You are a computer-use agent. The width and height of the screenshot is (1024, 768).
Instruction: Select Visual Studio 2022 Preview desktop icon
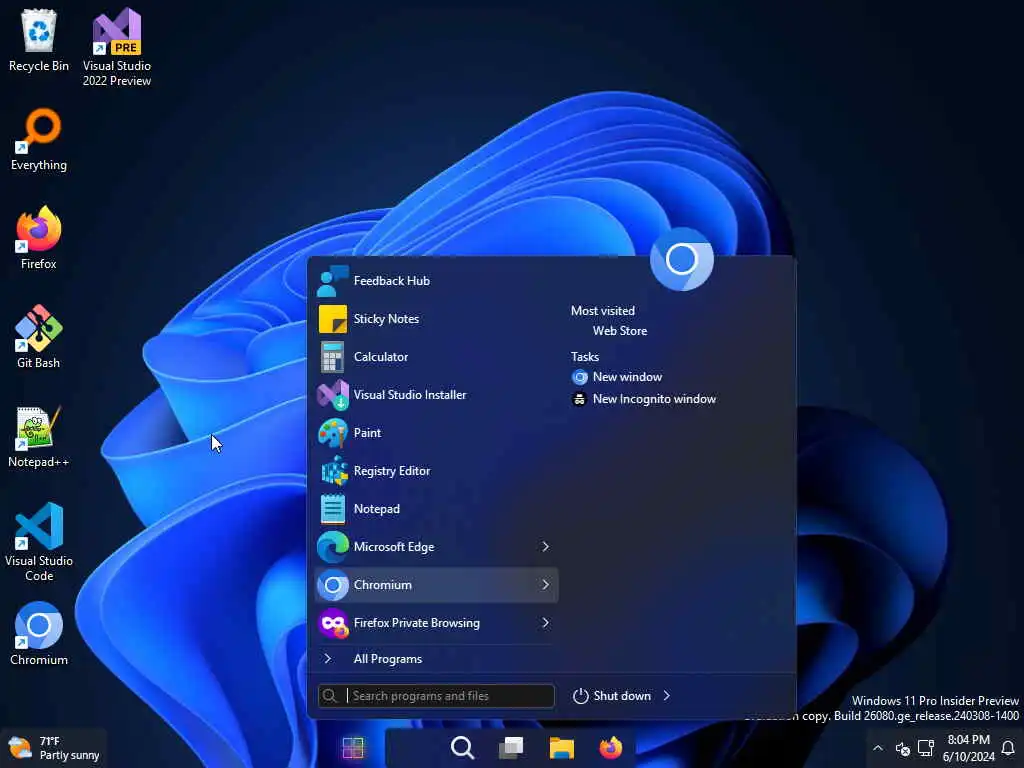pos(117,47)
